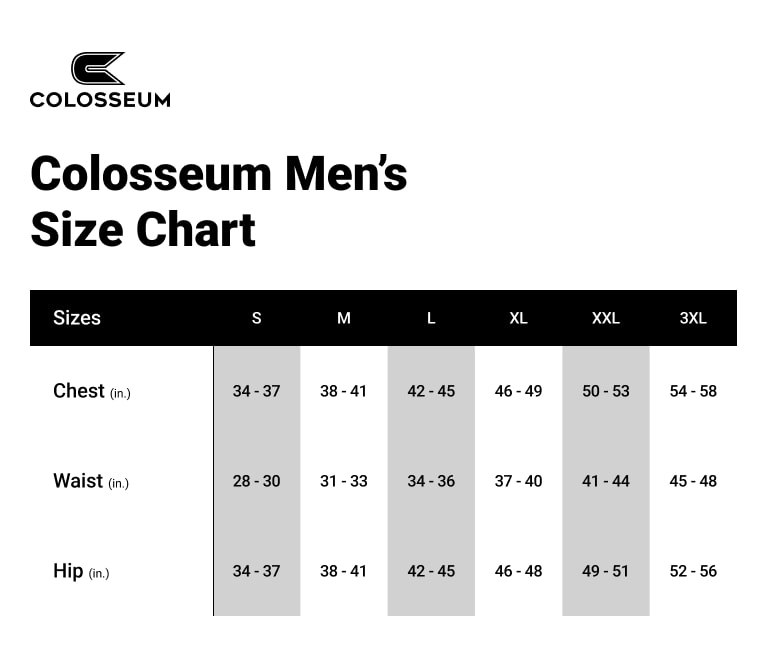
Task: Click the Colosseum logo icon
Action: coord(98,68)
